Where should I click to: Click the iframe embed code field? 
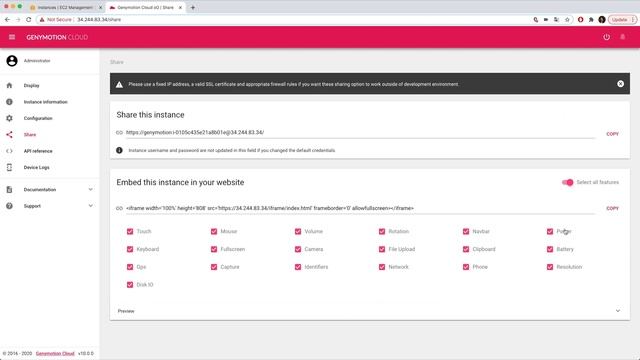click(360, 208)
